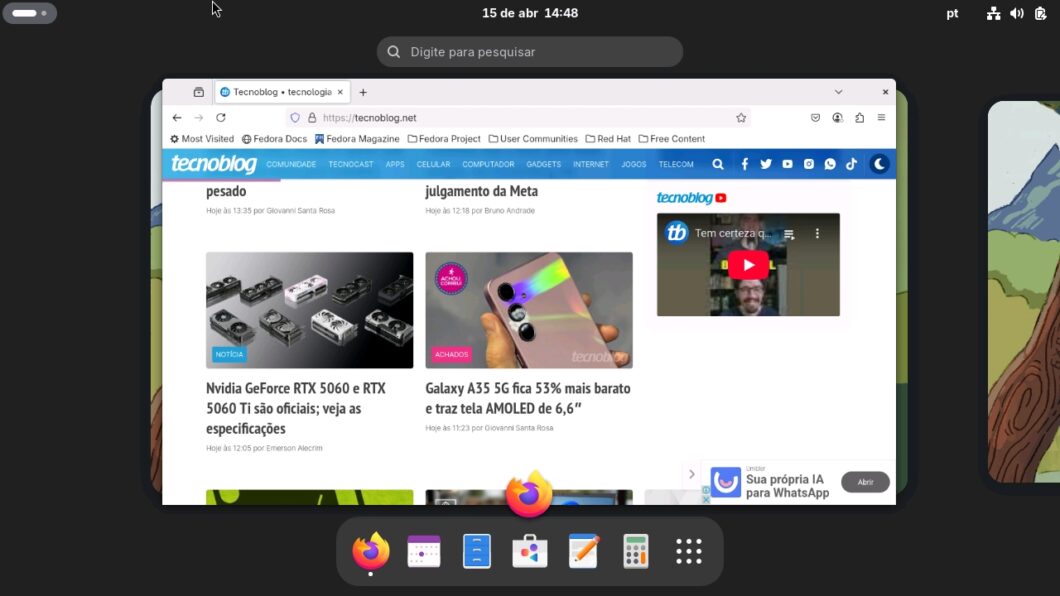Click the tecnoblog logo in the header
The width and height of the screenshot is (1060, 596).
(214, 164)
